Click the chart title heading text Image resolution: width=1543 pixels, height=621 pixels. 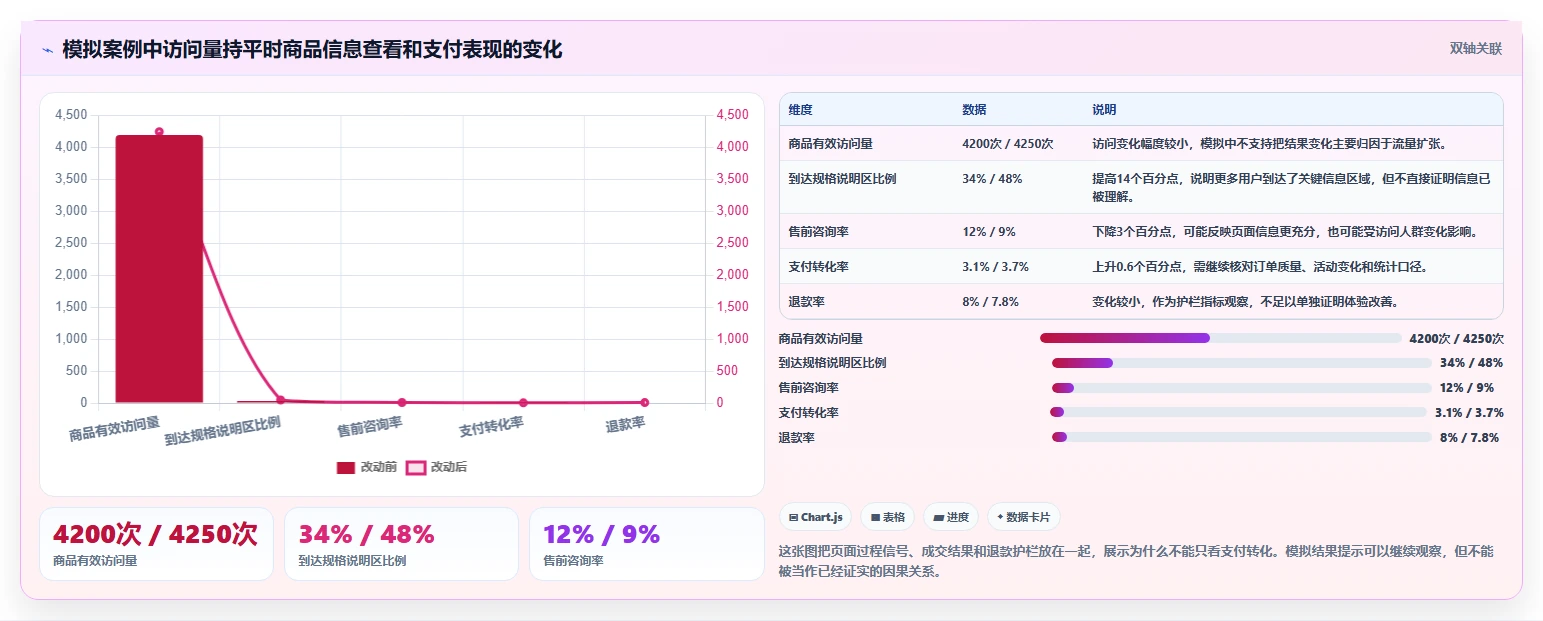[x=312, y=49]
